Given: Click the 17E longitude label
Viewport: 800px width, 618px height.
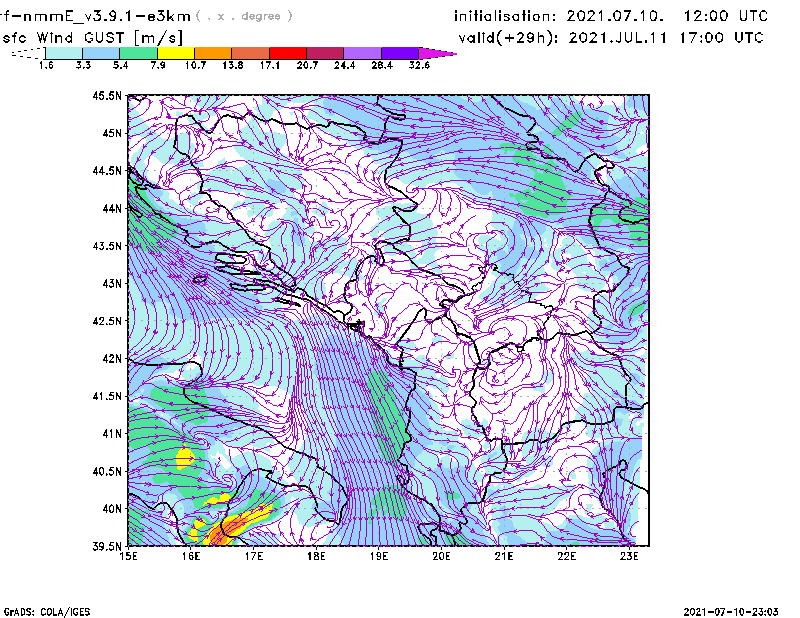Looking at the screenshot, I should point(254,556).
